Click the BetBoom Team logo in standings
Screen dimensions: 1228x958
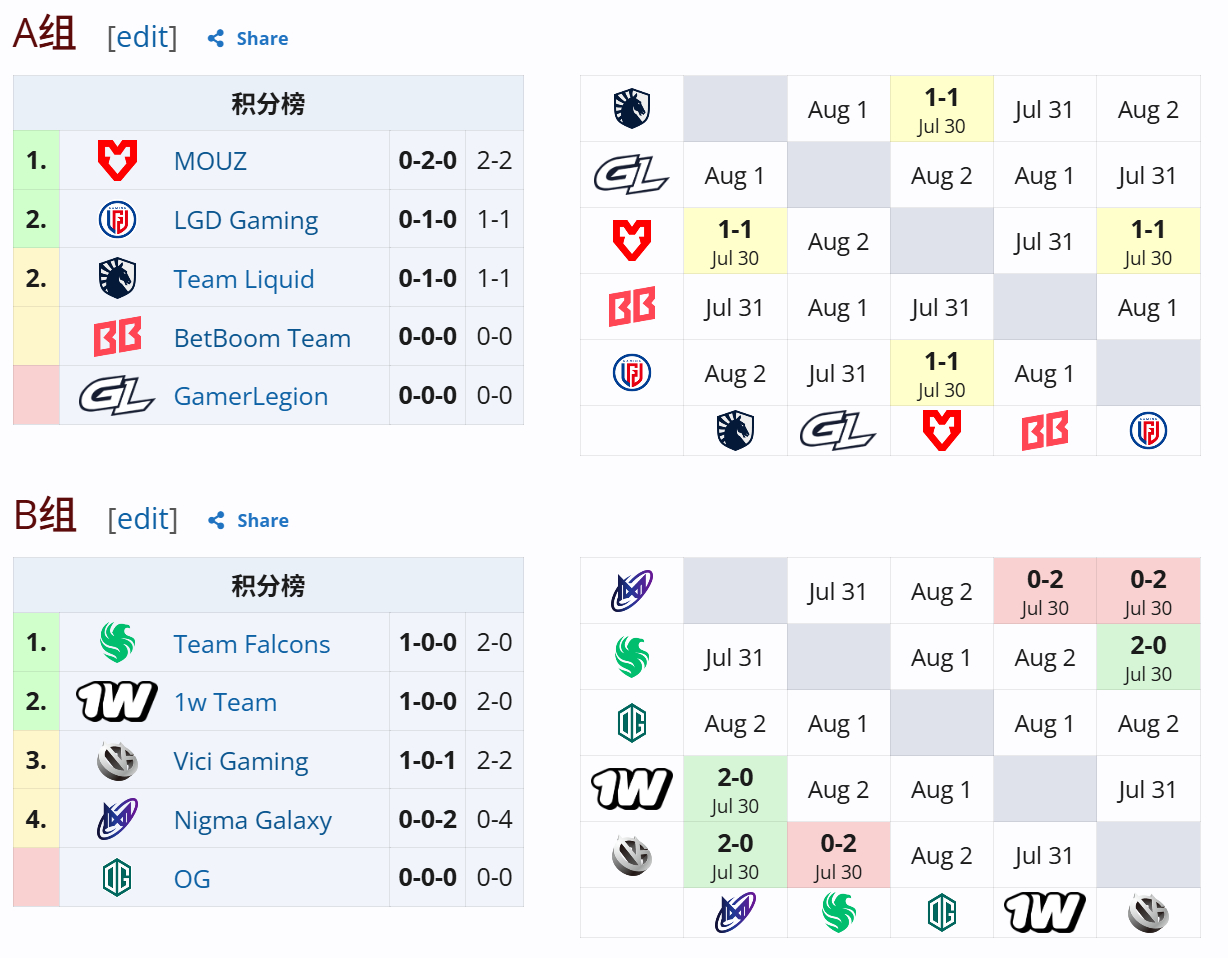(117, 337)
